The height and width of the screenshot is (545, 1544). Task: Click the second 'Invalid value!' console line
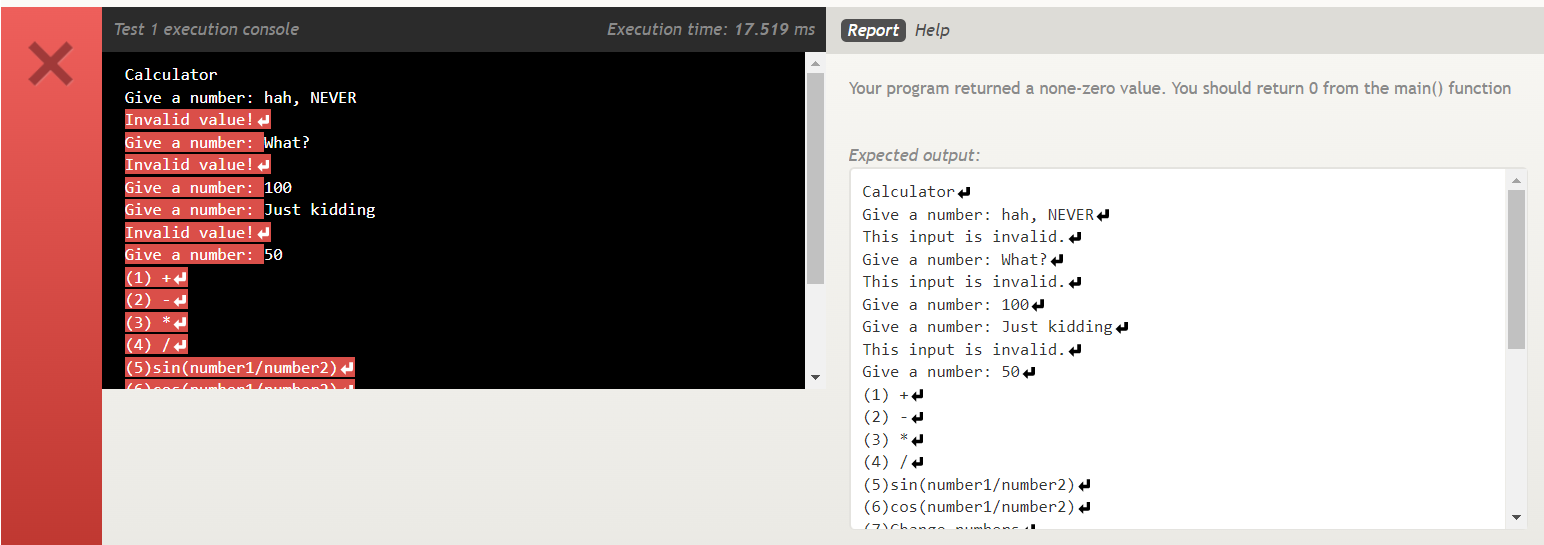coord(197,164)
